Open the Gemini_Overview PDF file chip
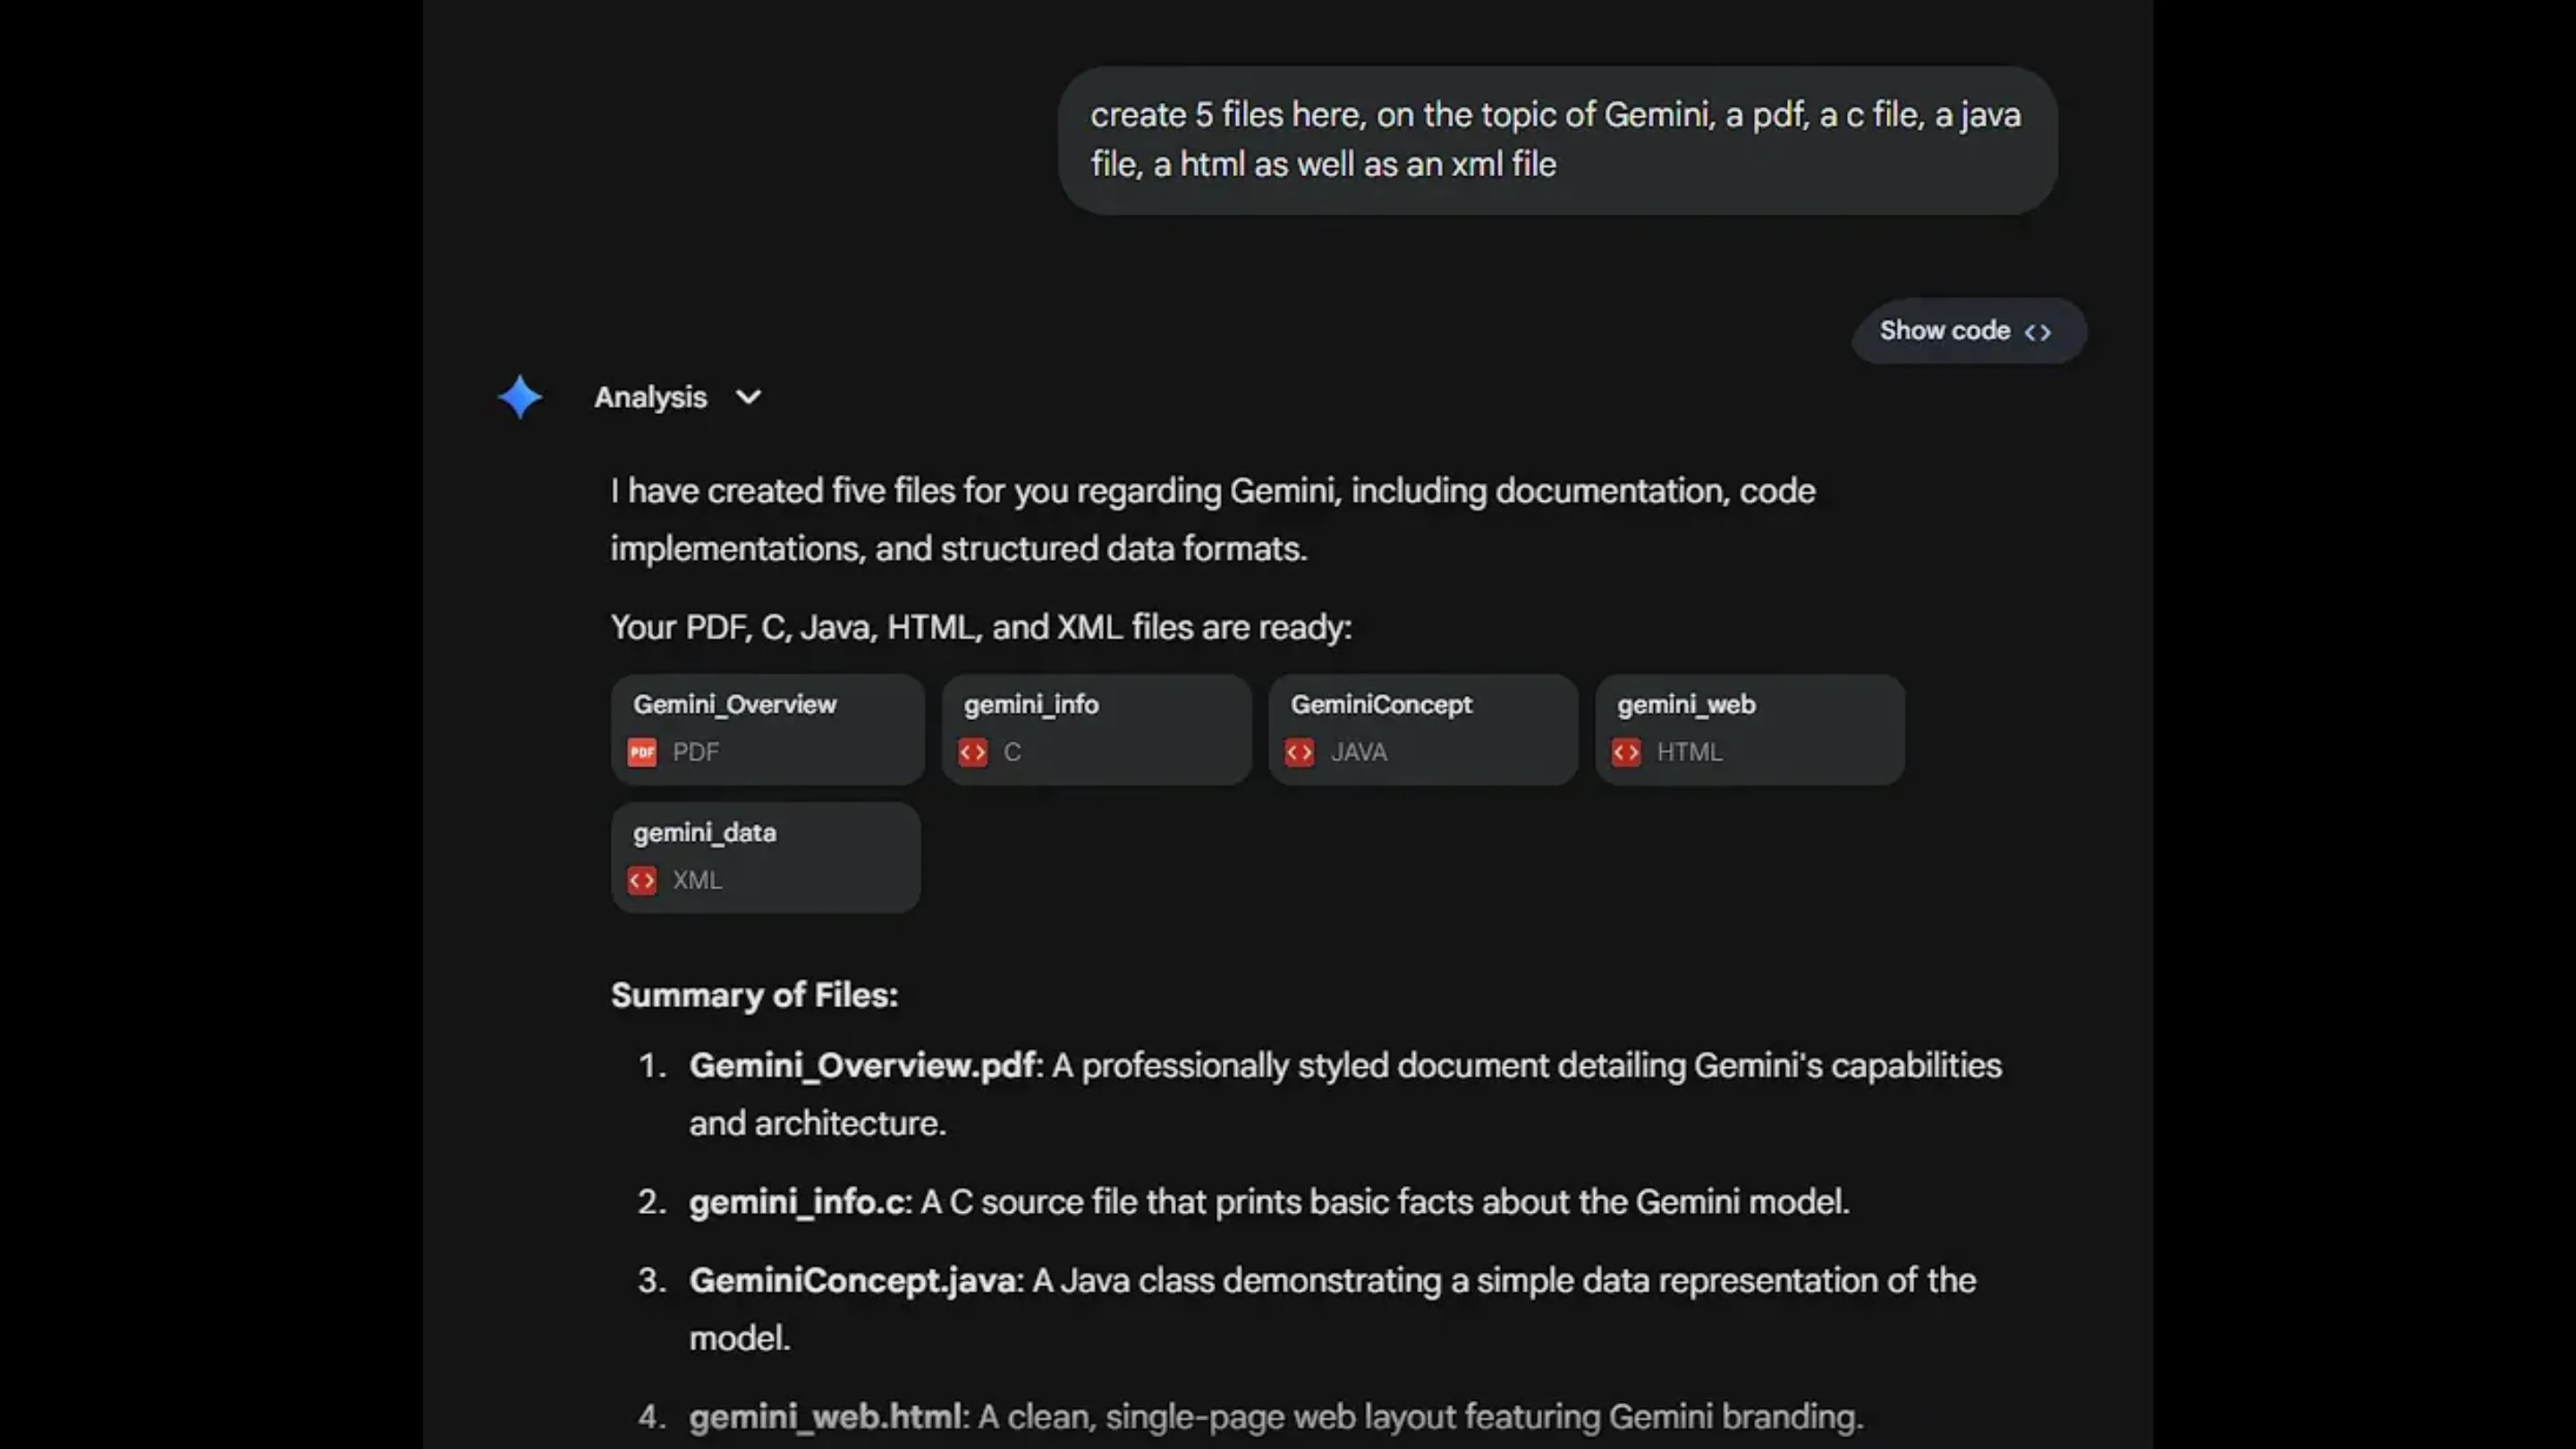This screenshot has width=2576, height=1449. (x=767, y=728)
